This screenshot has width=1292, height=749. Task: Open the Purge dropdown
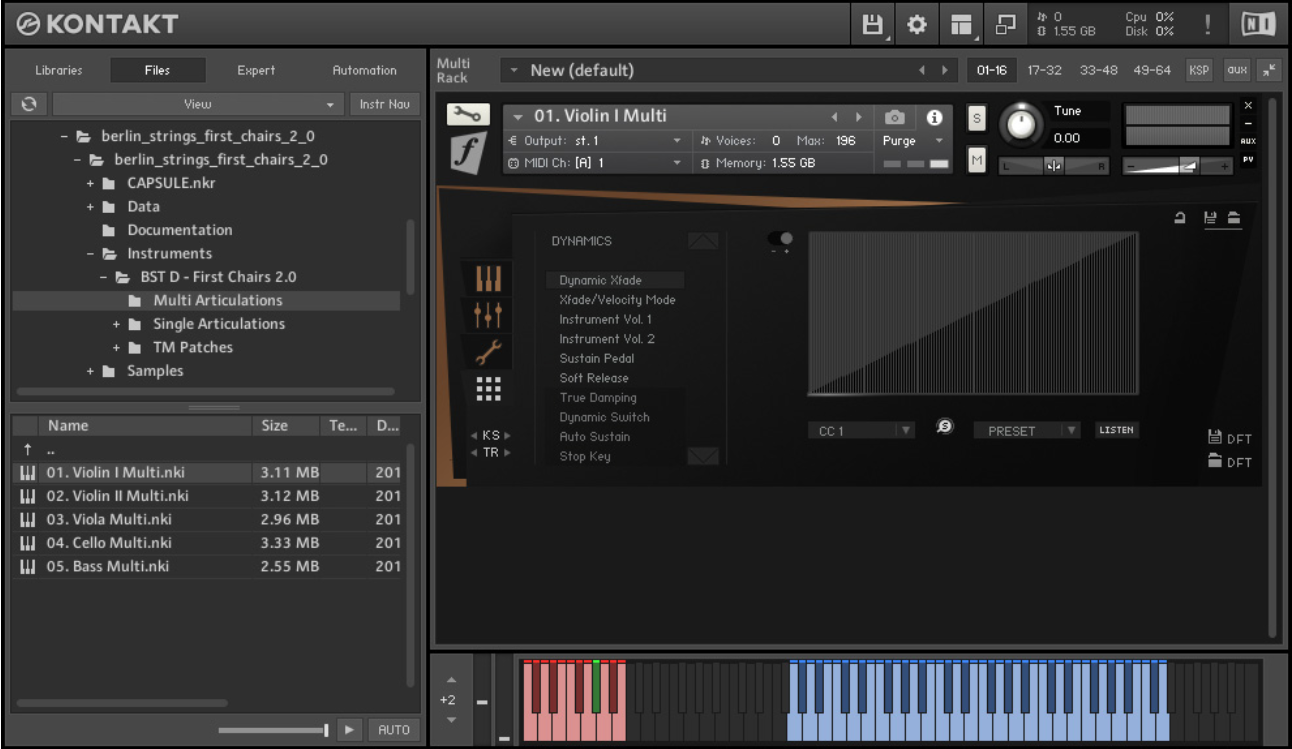pyautogui.click(x=913, y=141)
